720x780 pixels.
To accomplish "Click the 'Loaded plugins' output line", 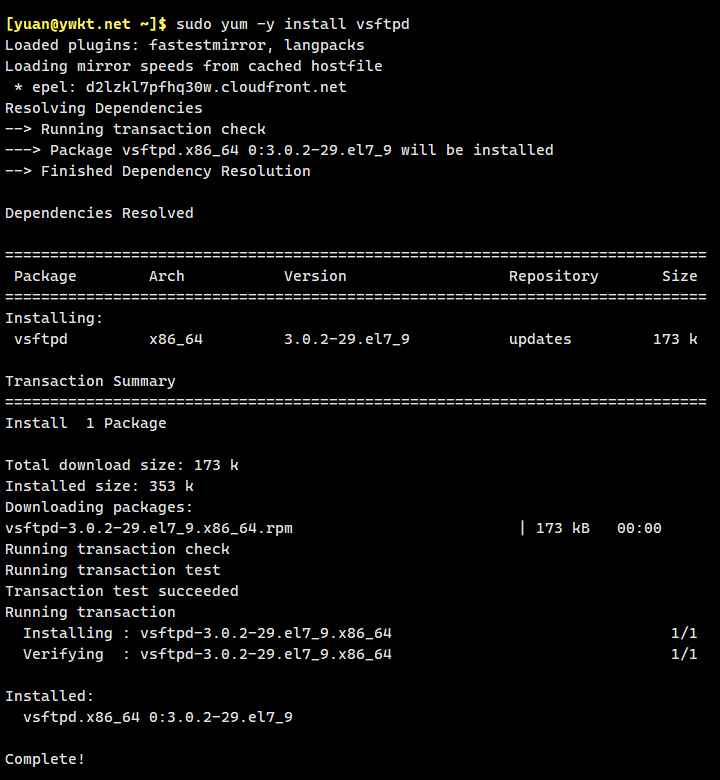I will pos(185,45).
